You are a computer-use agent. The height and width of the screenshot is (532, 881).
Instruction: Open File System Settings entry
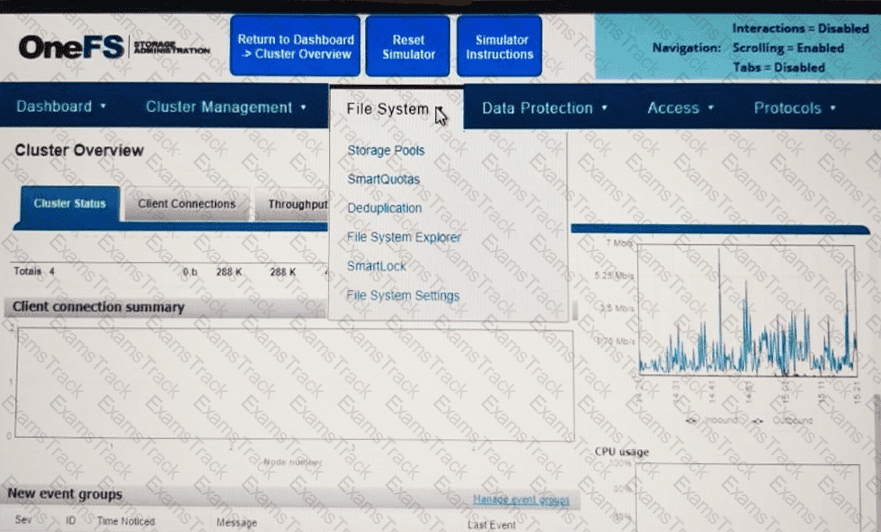[x=403, y=295]
